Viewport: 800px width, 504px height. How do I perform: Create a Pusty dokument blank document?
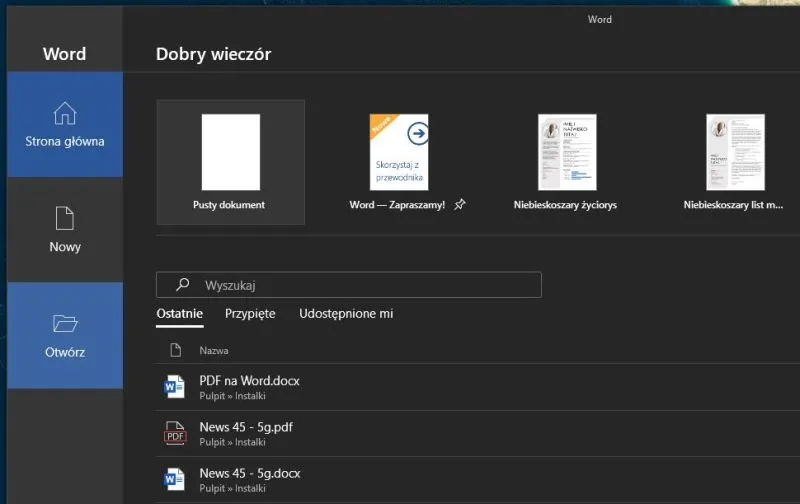coord(231,162)
